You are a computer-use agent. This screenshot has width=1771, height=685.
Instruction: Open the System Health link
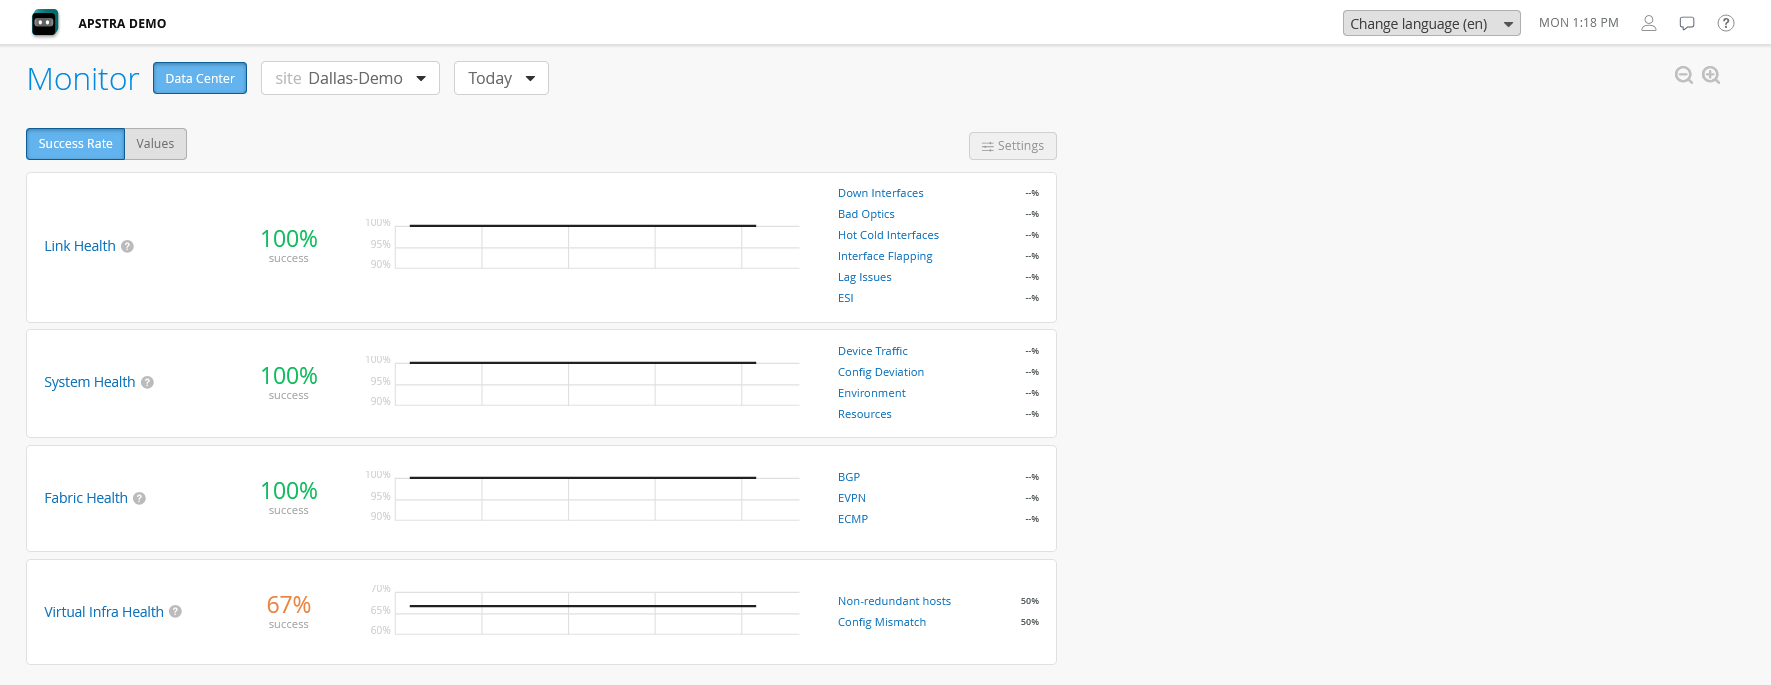click(x=89, y=382)
